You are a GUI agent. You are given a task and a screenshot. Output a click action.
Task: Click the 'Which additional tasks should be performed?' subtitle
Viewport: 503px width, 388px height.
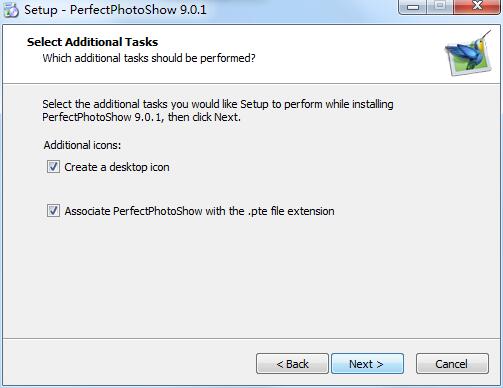tap(149, 58)
